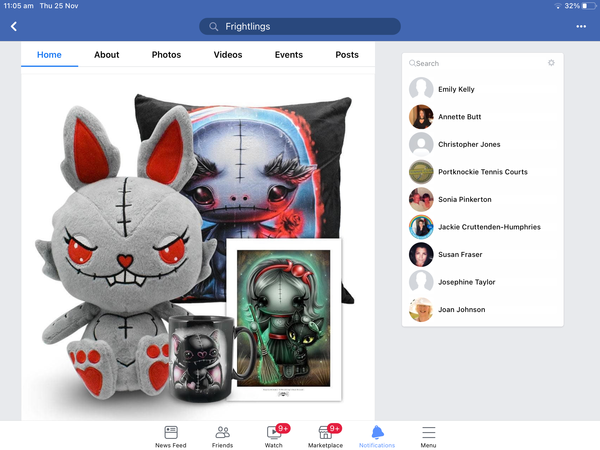Click the contacts Search field
Image resolution: width=600 pixels, height=450 pixels.
pos(474,63)
